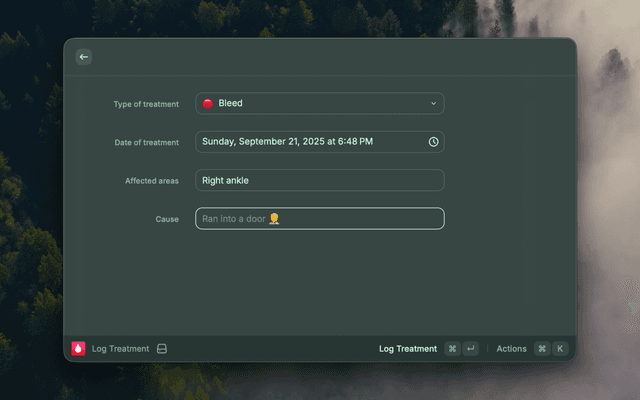This screenshot has height=400, width=640.
Task: Click the Command key badge next to Log Treatment
Action: pos(453,349)
